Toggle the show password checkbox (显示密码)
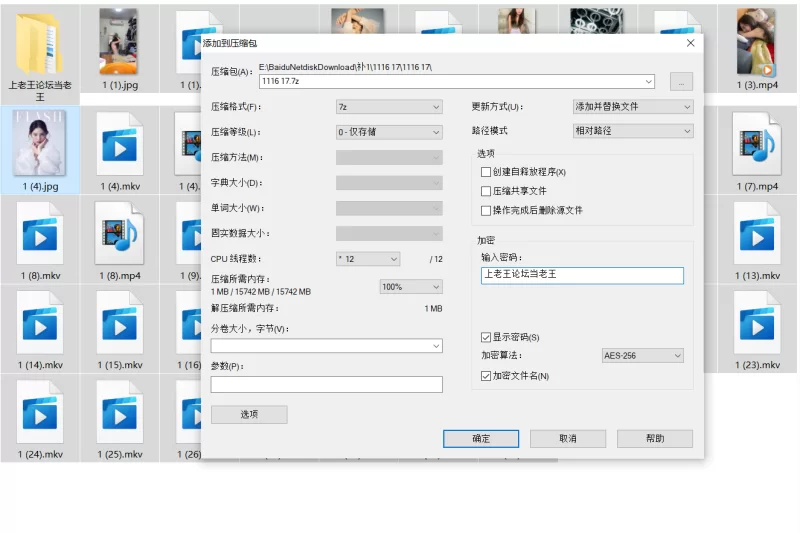This screenshot has height=533, width=800. point(486,337)
